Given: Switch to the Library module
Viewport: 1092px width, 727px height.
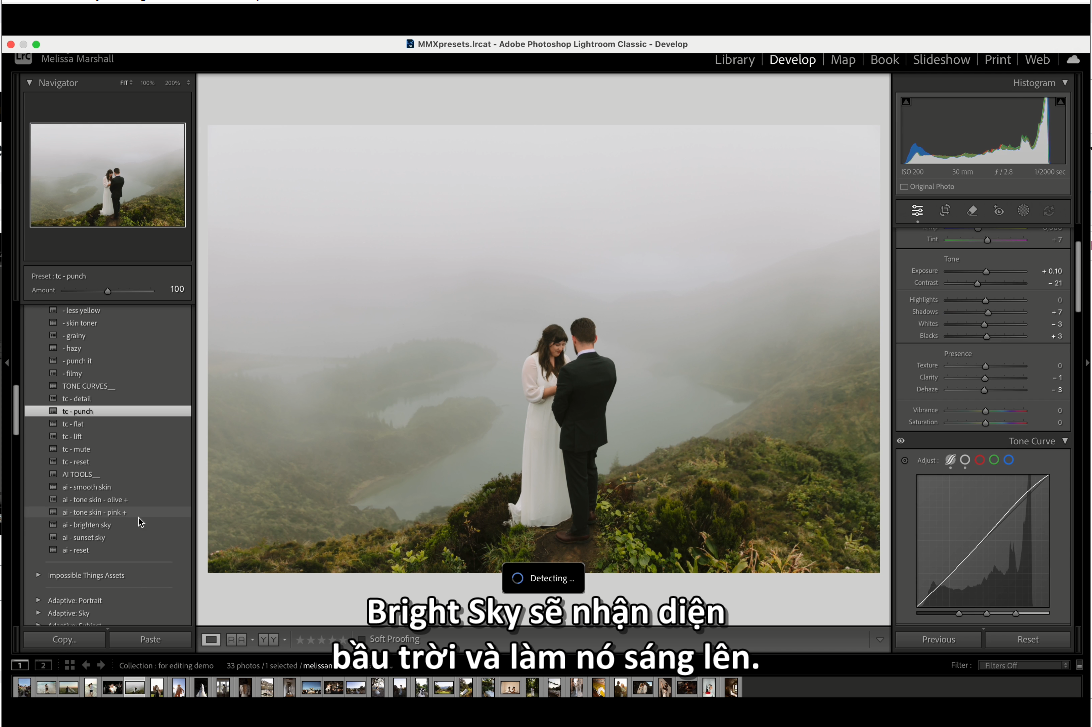Looking at the screenshot, I should pyautogui.click(x=734, y=60).
